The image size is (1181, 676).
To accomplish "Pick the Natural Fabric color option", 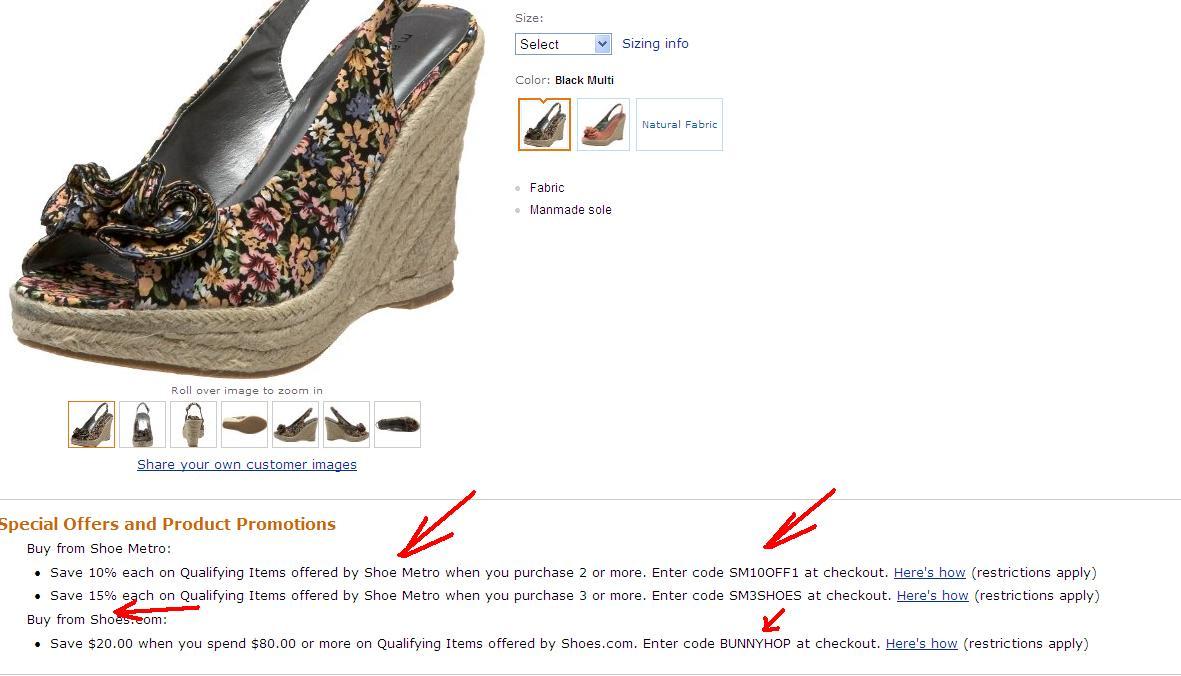I will [x=679, y=124].
